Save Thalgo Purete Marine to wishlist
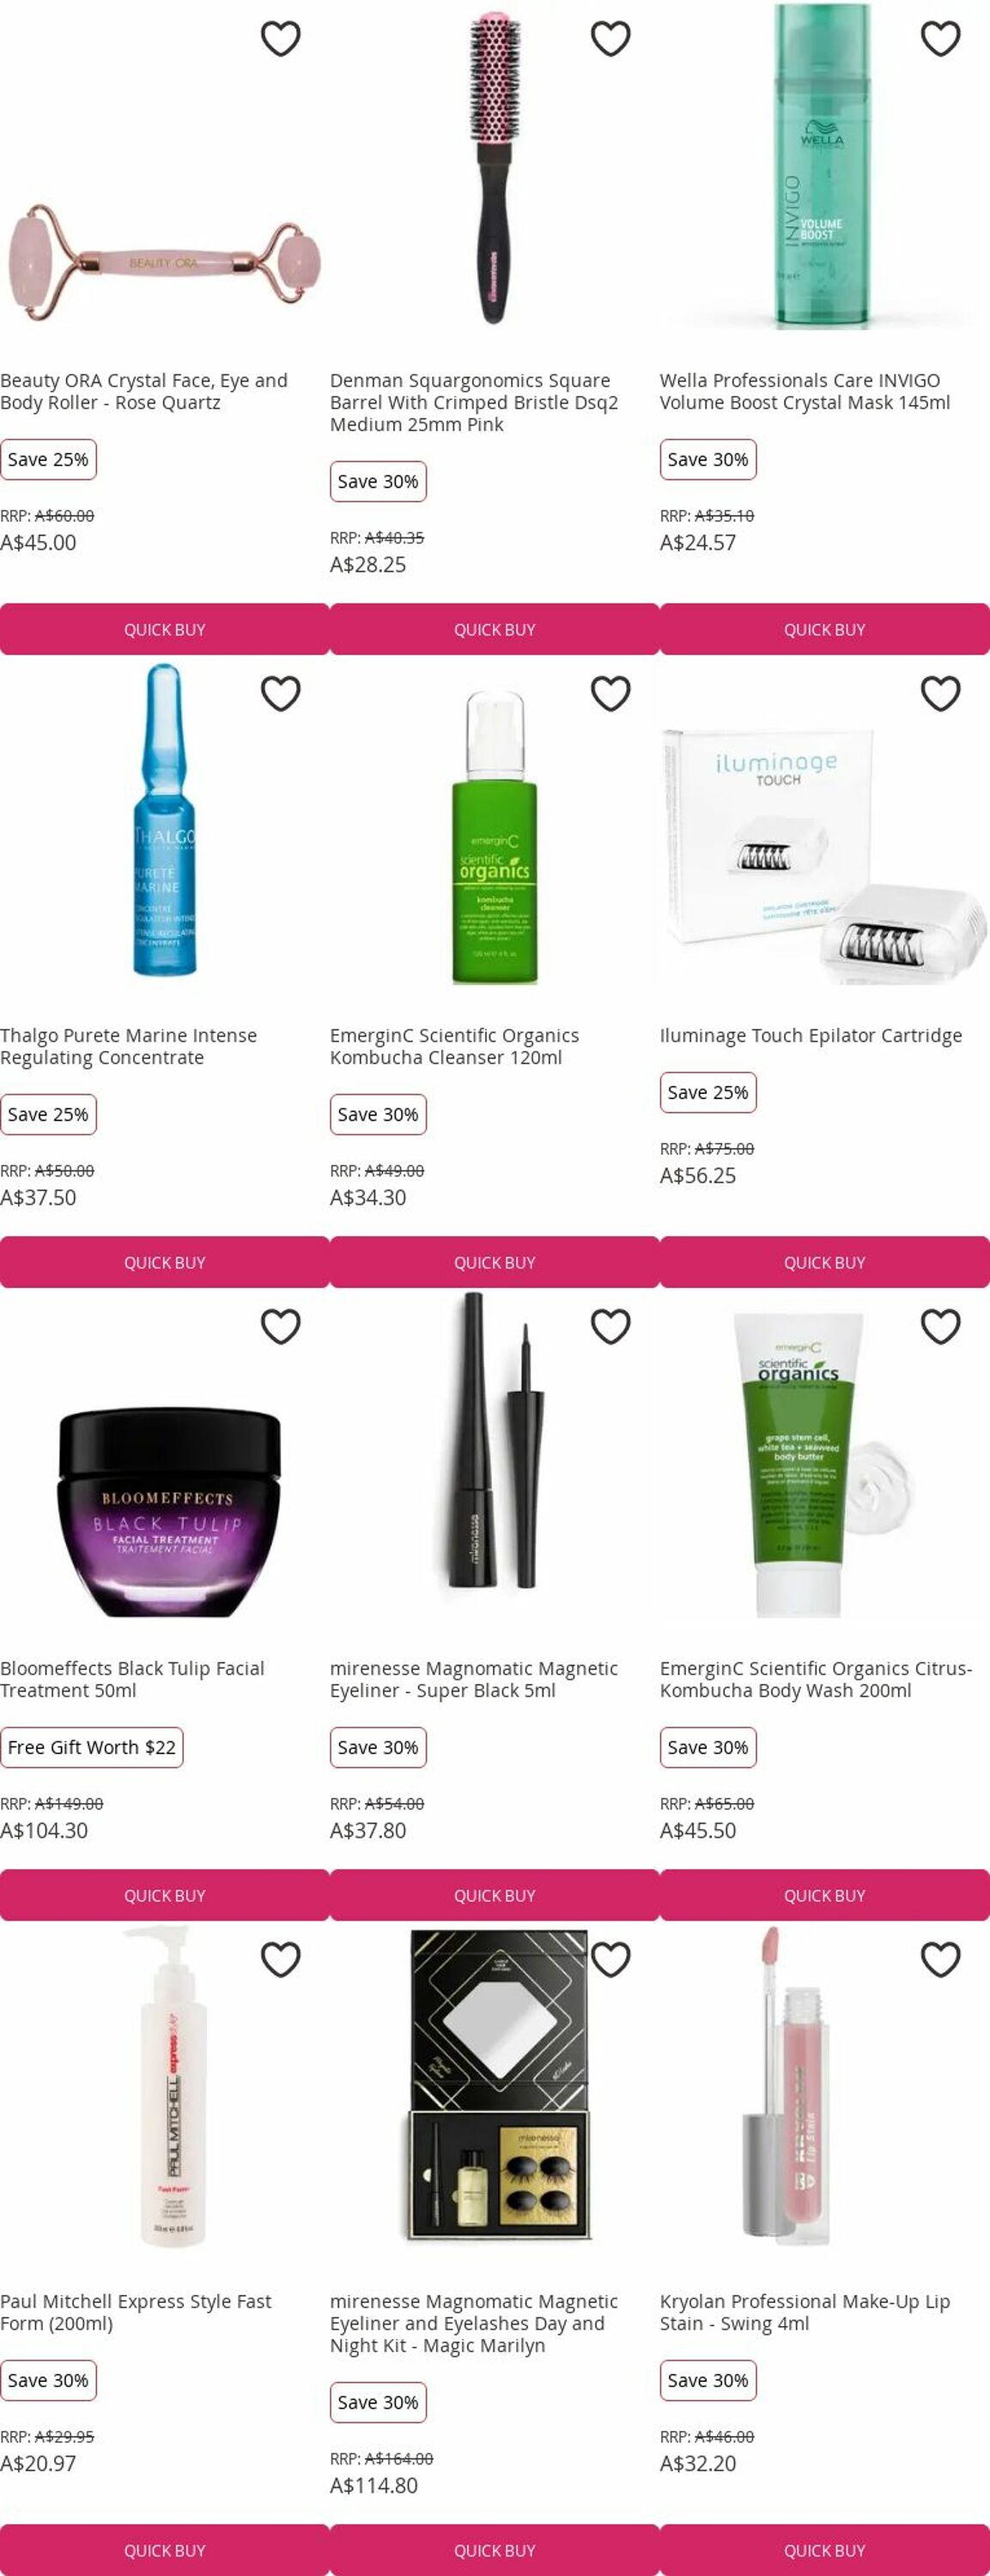This screenshot has height=2576, width=990. pyautogui.click(x=280, y=694)
